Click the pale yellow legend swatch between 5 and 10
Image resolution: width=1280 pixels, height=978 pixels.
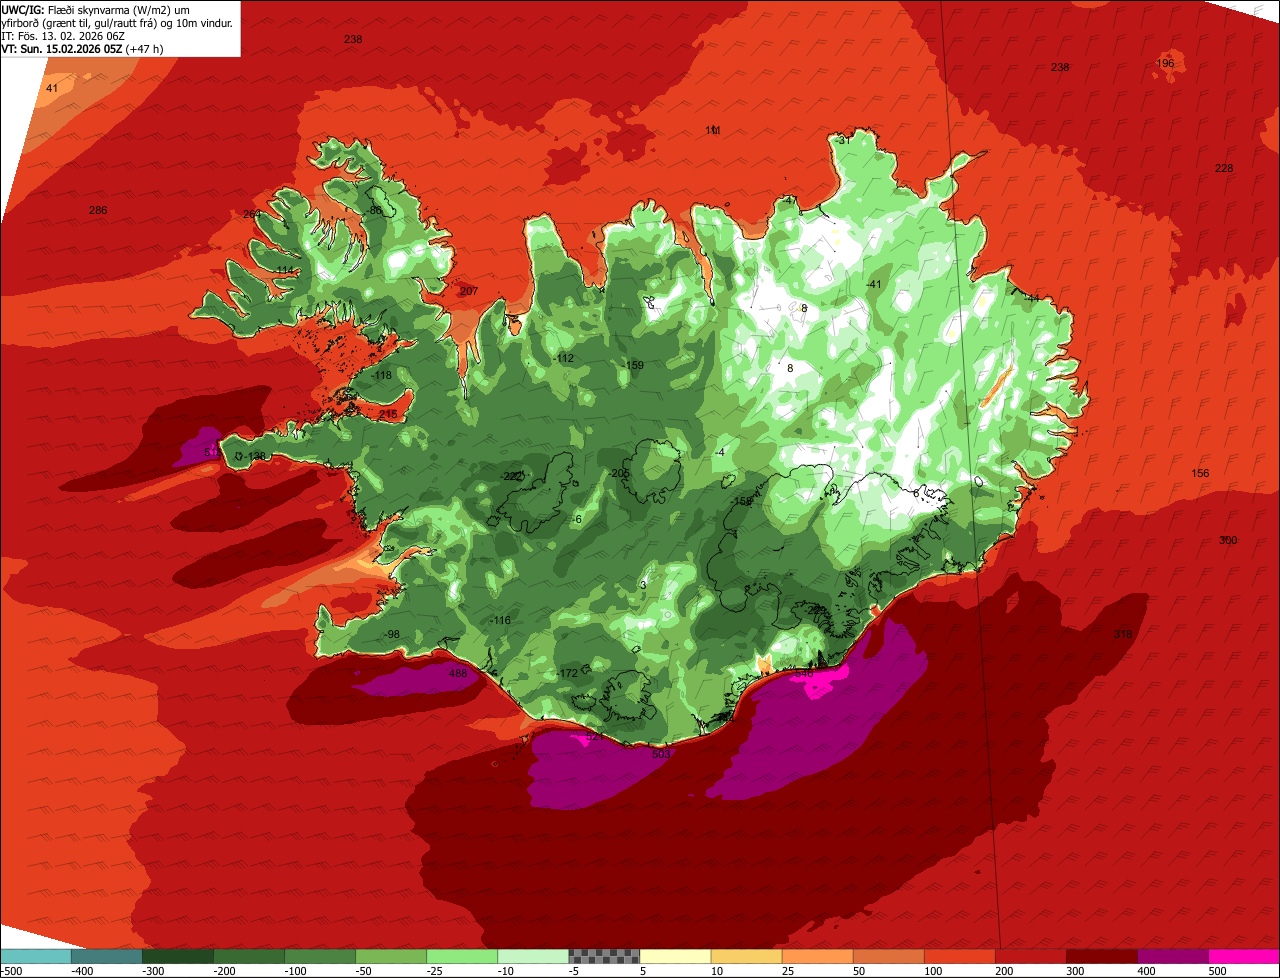coord(675,956)
